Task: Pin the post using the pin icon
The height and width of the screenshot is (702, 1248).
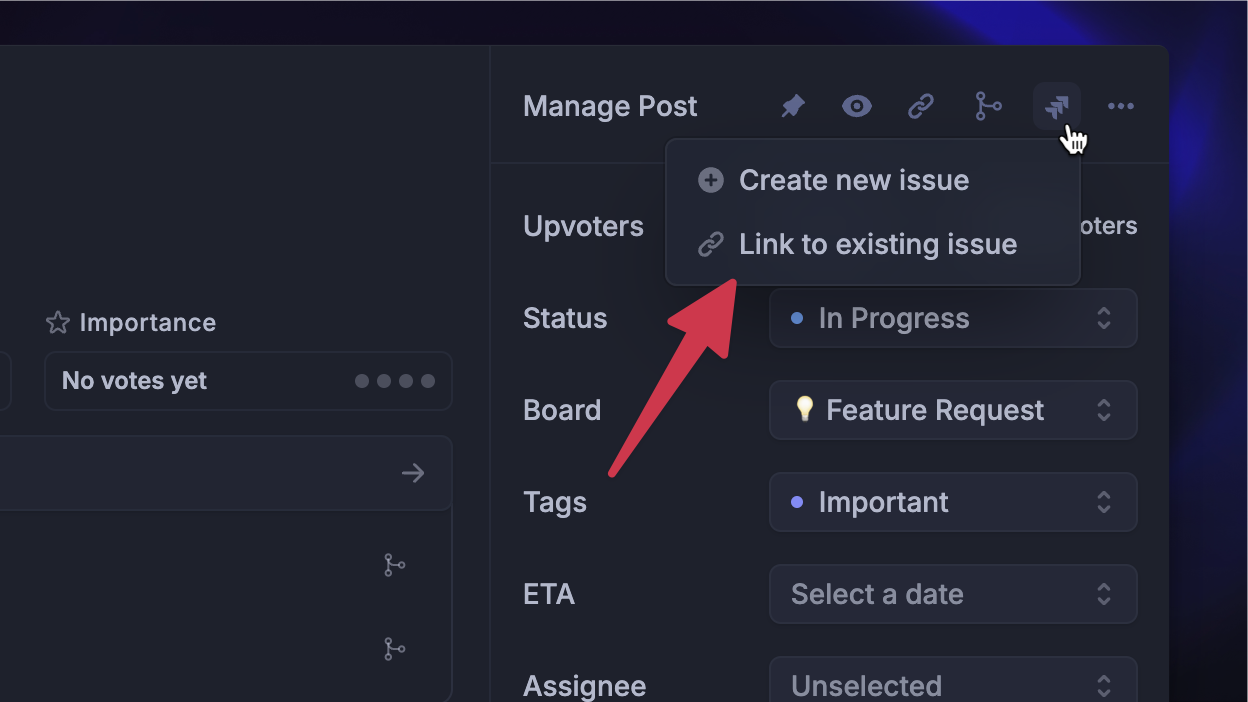Action: [x=792, y=106]
